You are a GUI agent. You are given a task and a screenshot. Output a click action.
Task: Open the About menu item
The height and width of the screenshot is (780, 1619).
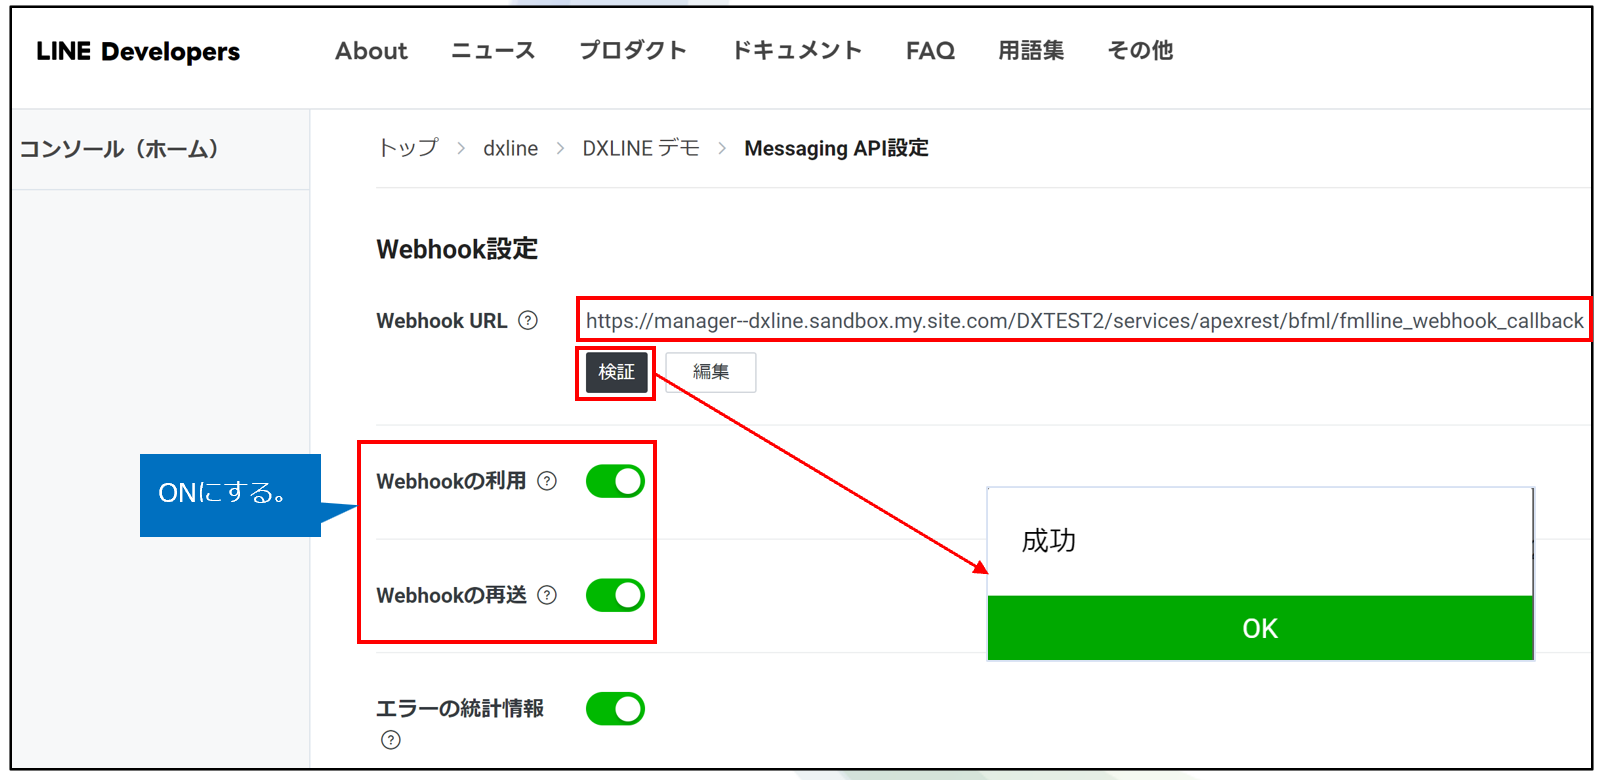pos(371,51)
